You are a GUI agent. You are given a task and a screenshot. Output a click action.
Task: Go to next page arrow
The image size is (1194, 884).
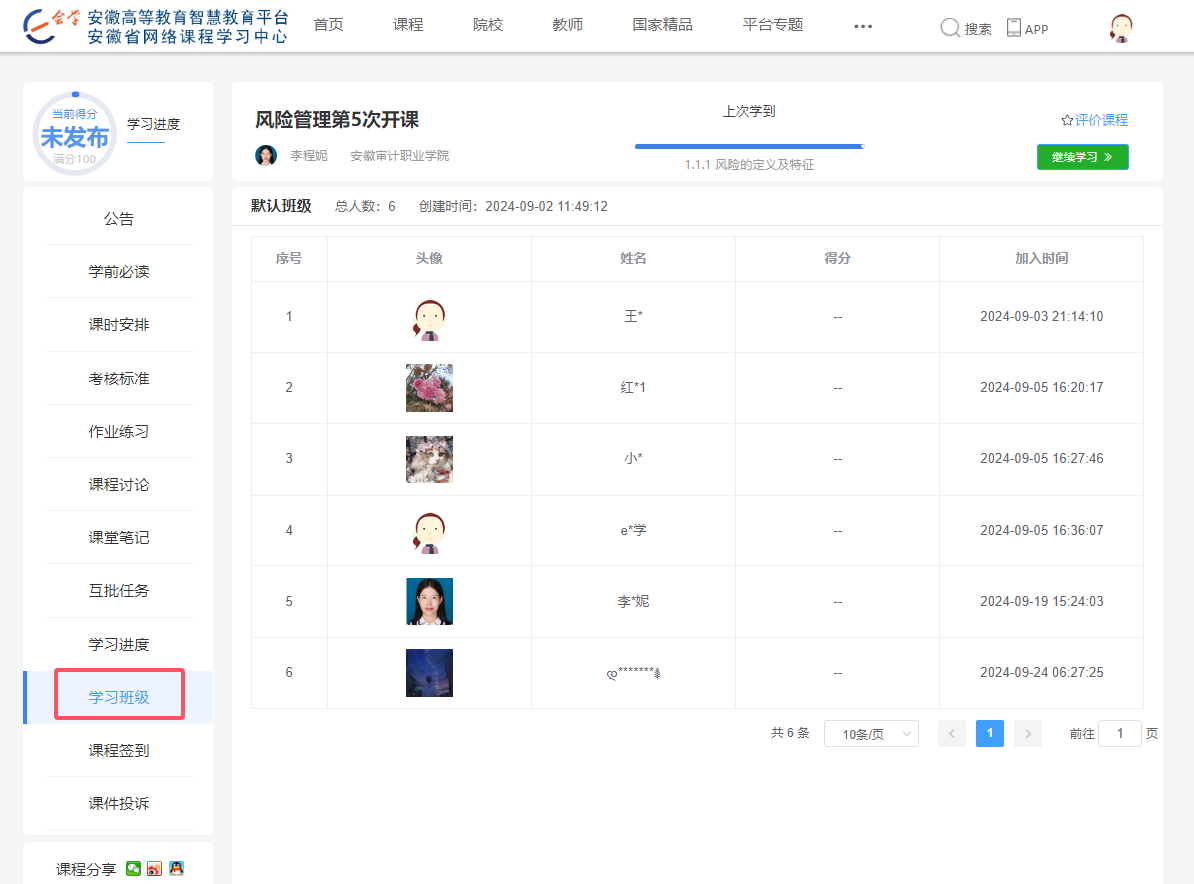click(1028, 734)
